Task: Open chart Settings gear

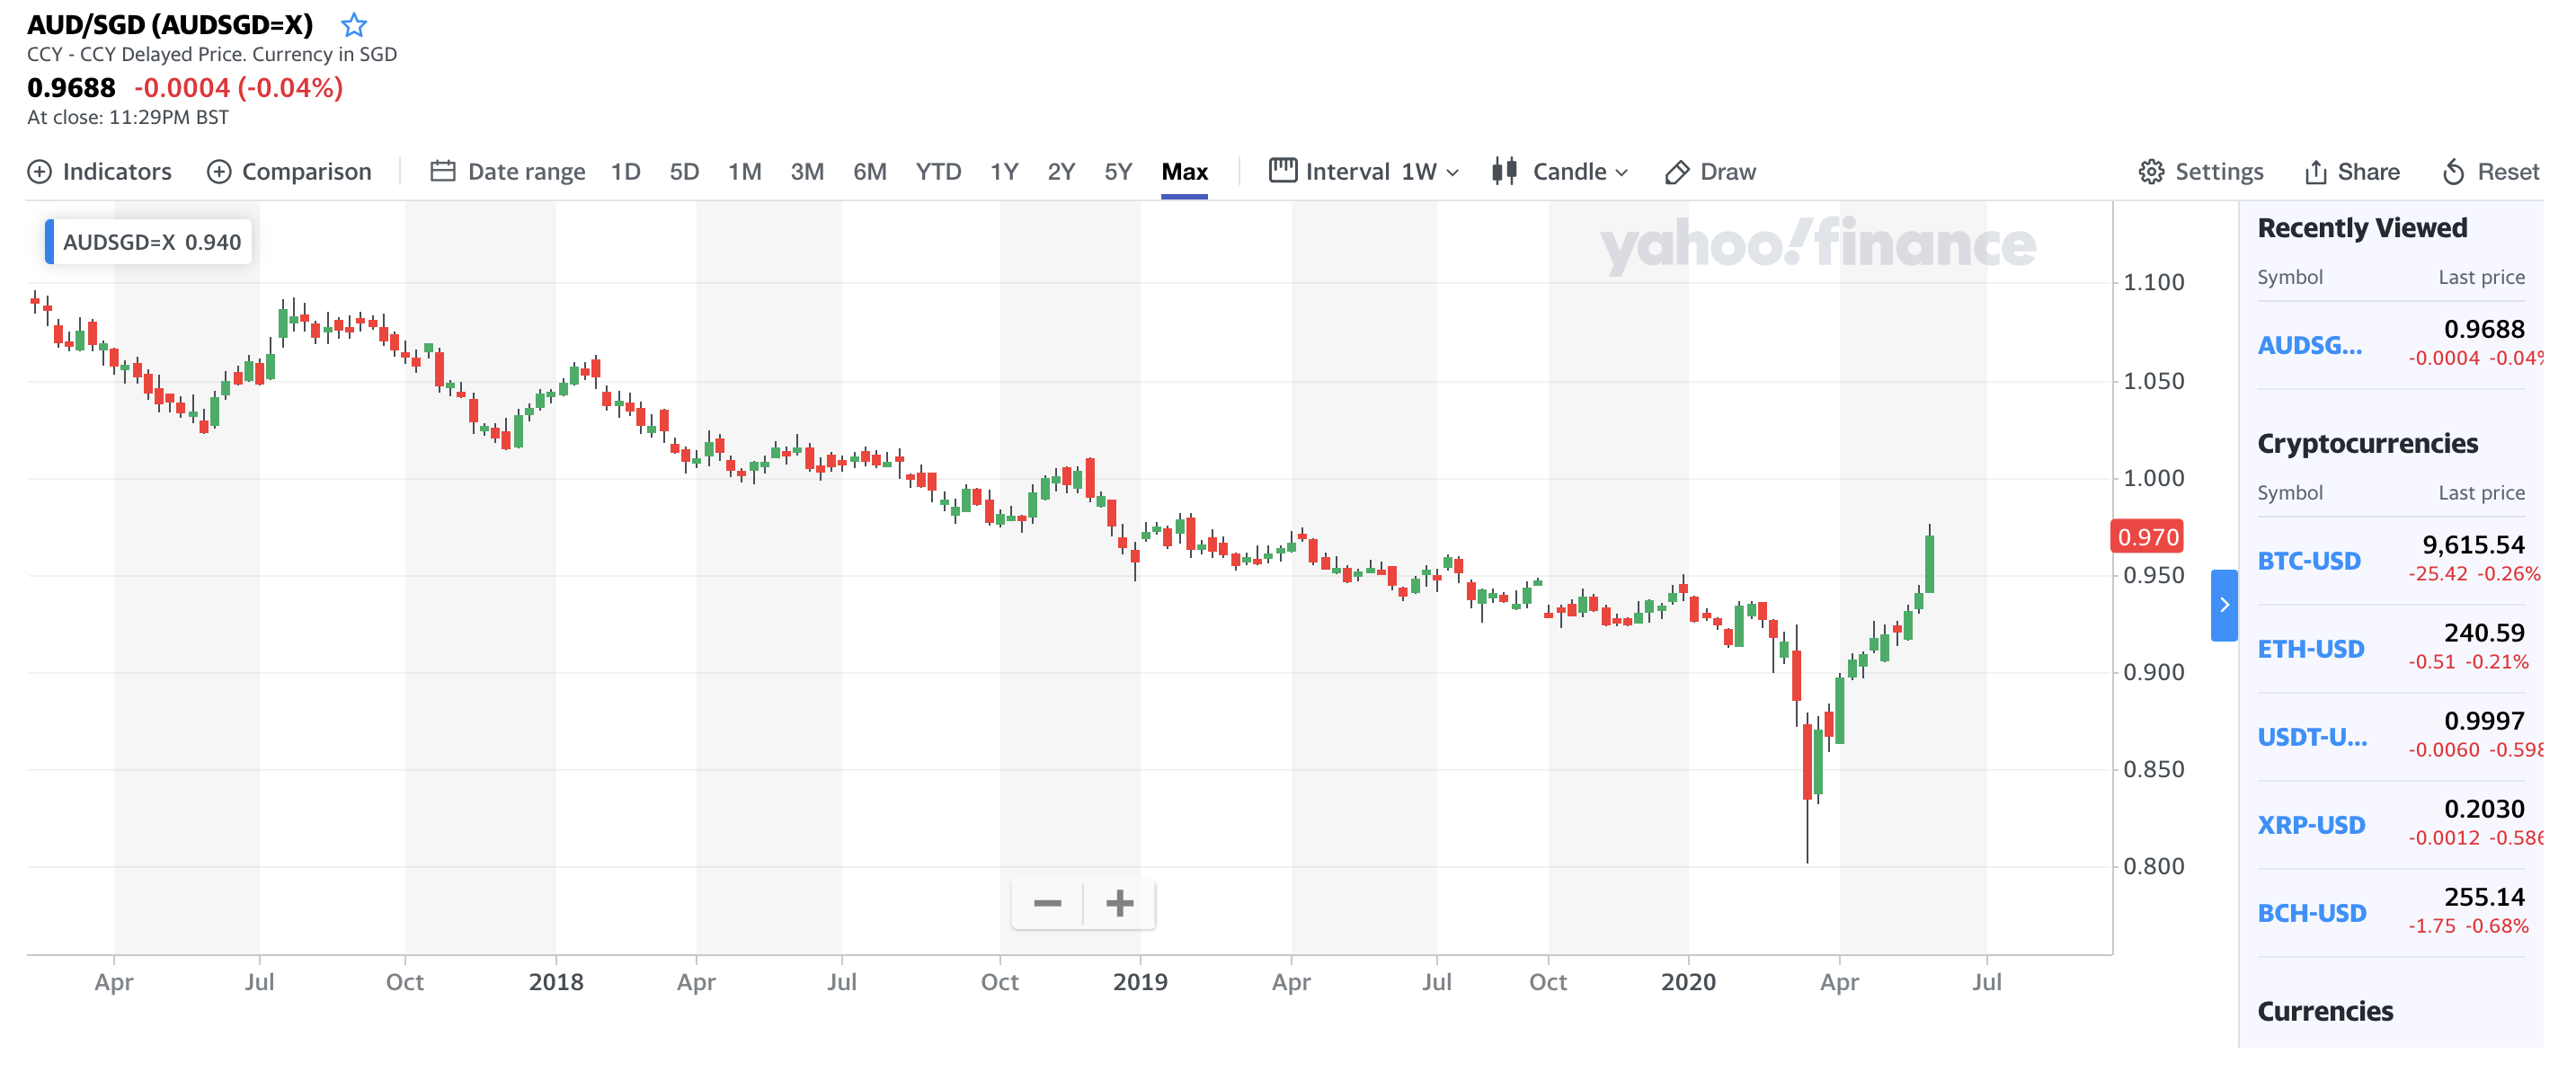Action: [2201, 172]
